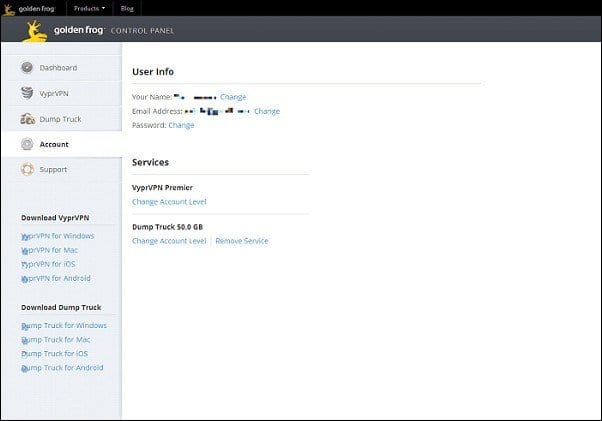Click the Account gear icon

pos(27,144)
